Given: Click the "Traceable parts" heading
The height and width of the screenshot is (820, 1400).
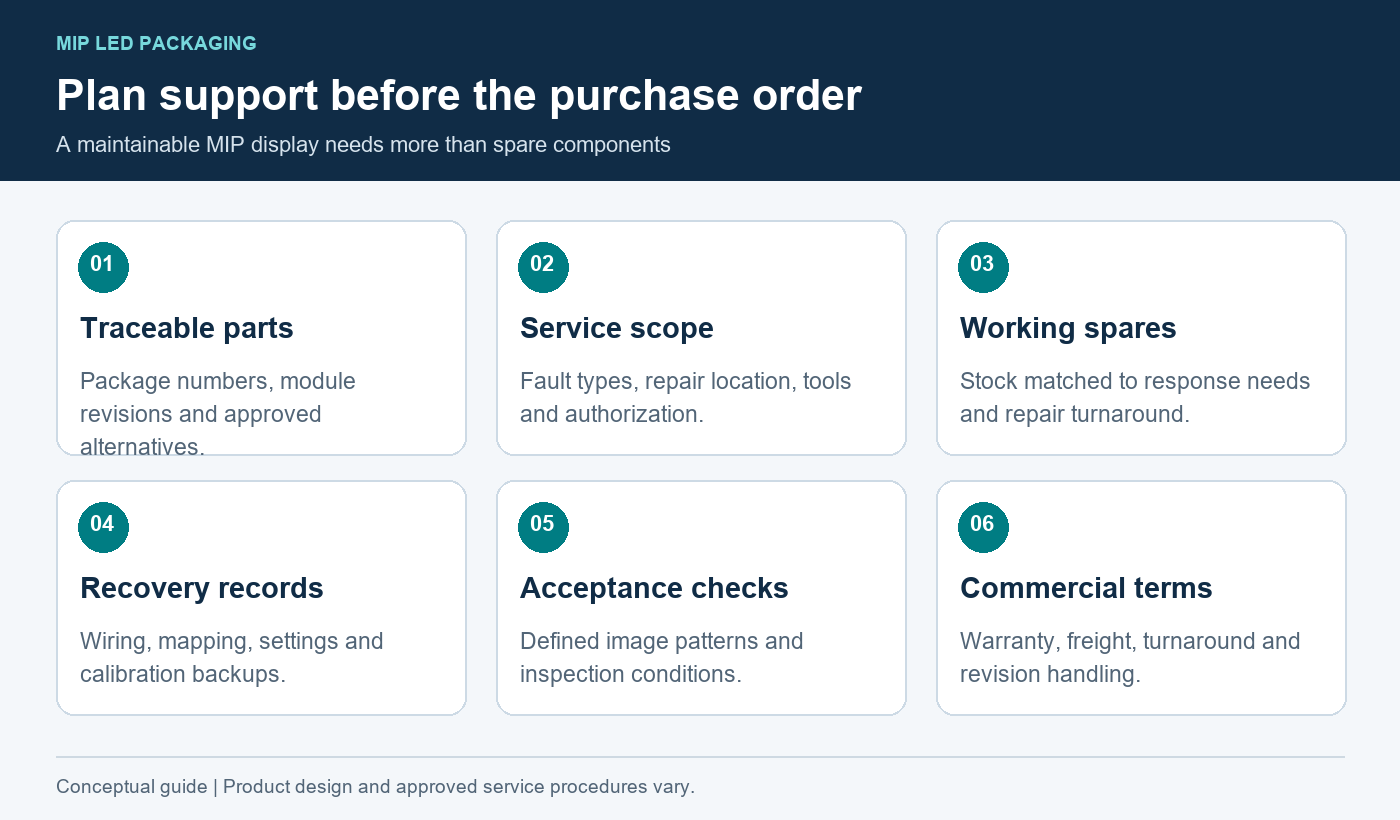Looking at the screenshot, I should [x=187, y=328].
